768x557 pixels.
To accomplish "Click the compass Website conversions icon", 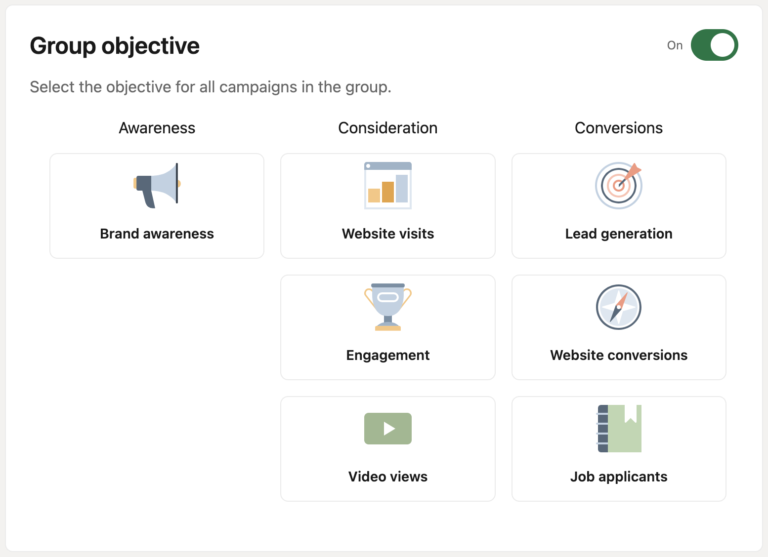I will (619, 307).
